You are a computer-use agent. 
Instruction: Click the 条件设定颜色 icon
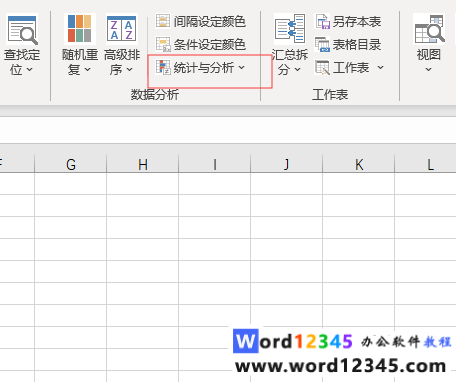163,44
